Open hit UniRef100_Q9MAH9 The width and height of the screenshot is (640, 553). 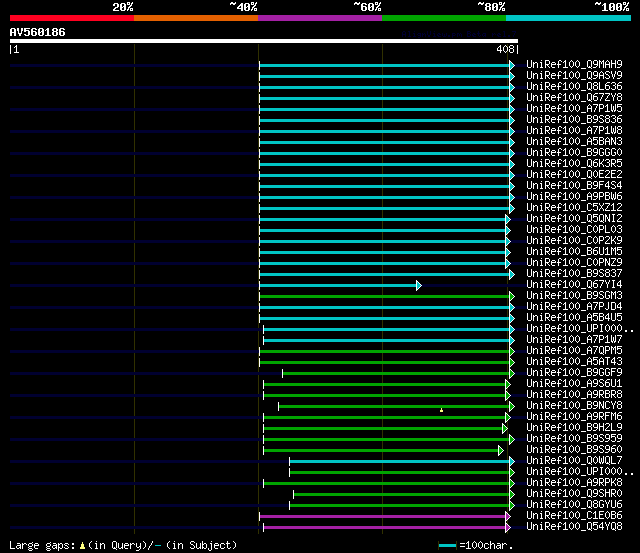pos(574,64)
